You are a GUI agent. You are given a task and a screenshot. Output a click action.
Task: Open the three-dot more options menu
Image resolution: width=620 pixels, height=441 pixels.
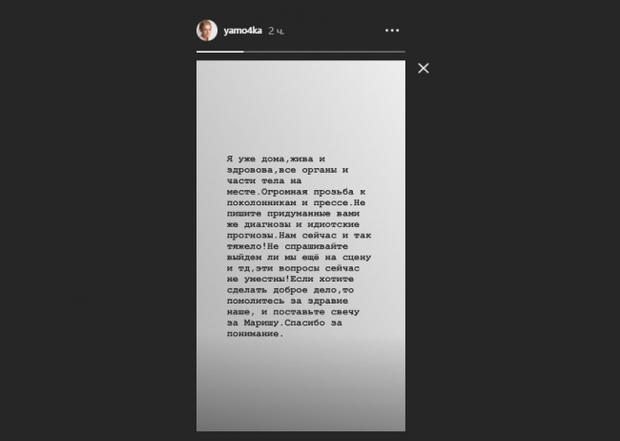[x=392, y=30]
